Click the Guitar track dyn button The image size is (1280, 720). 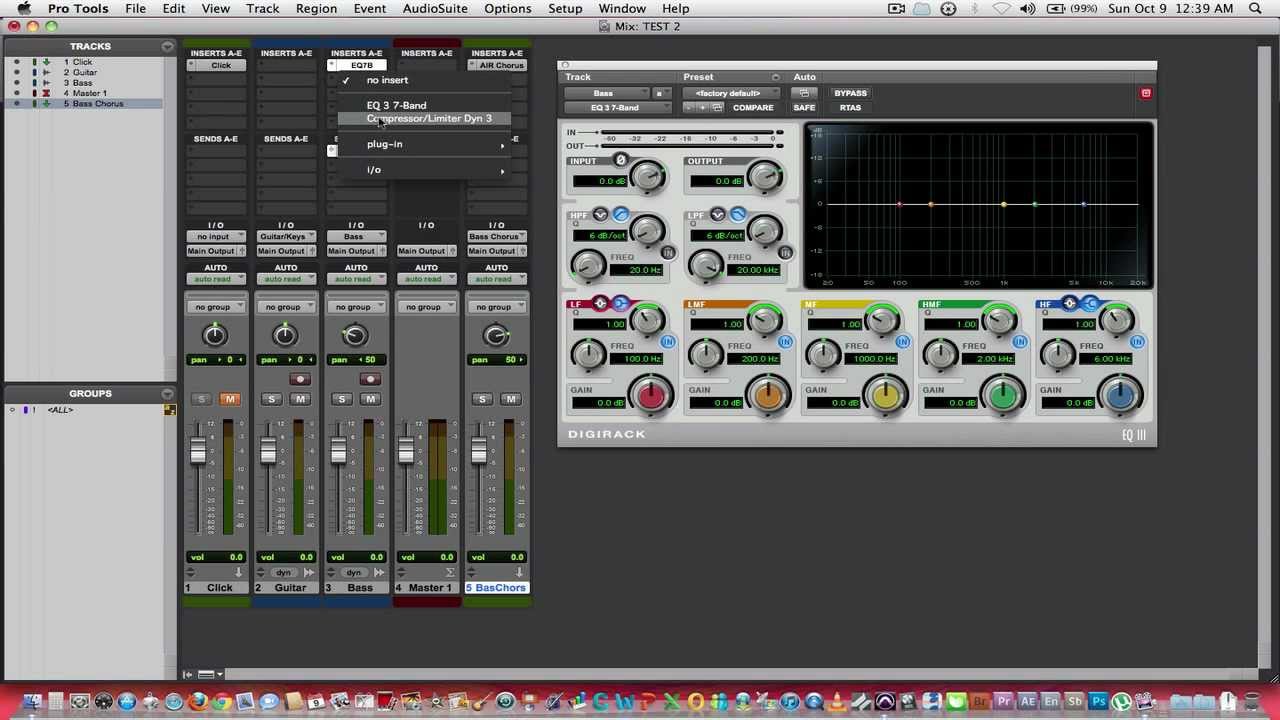click(284, 573)
